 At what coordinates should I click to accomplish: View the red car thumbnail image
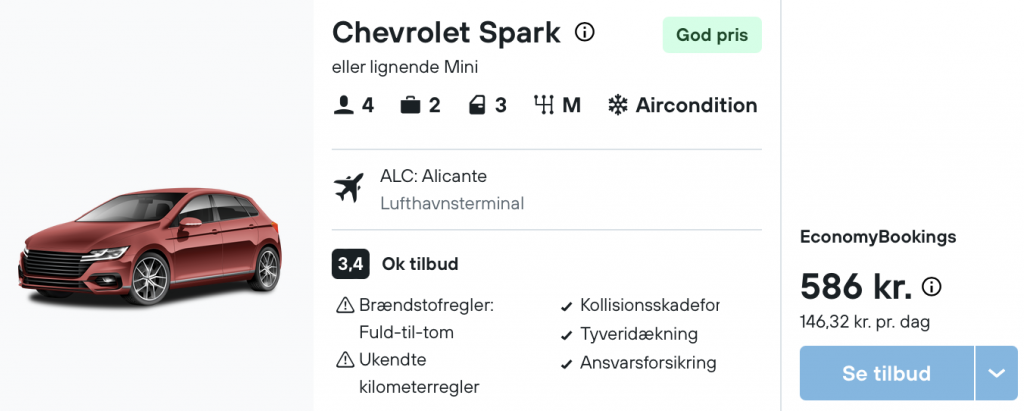150,246
